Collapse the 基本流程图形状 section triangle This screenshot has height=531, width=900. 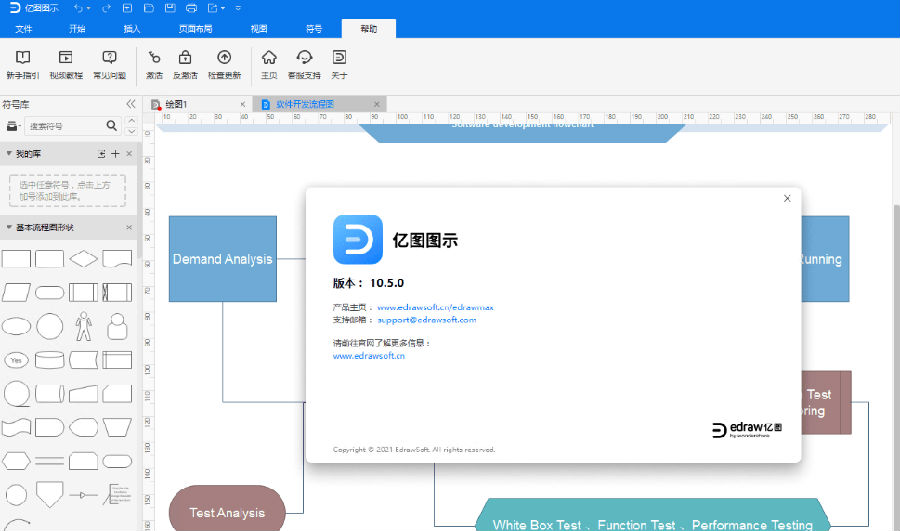[9, 227]
